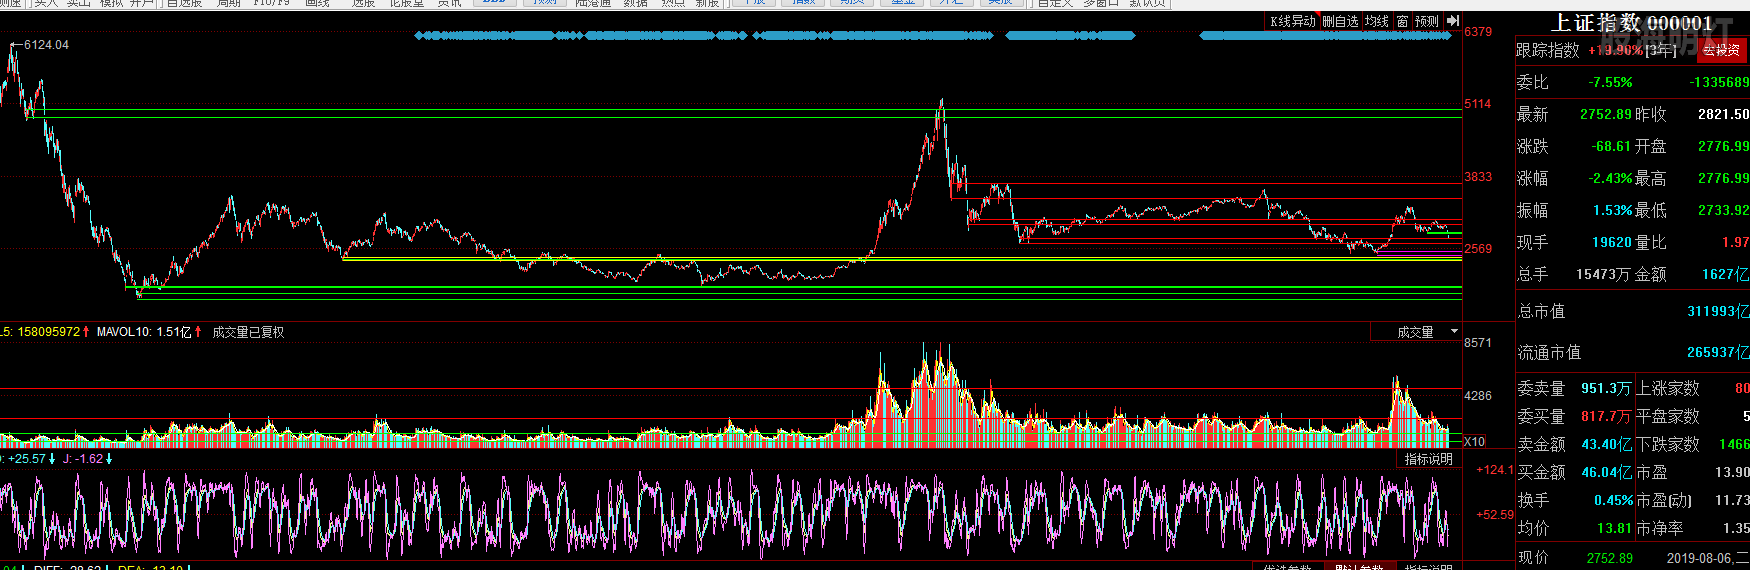This screenshot has height=570, width=1750.
Task: Click the 6379 price axis label
Action: coord(1478,32)
